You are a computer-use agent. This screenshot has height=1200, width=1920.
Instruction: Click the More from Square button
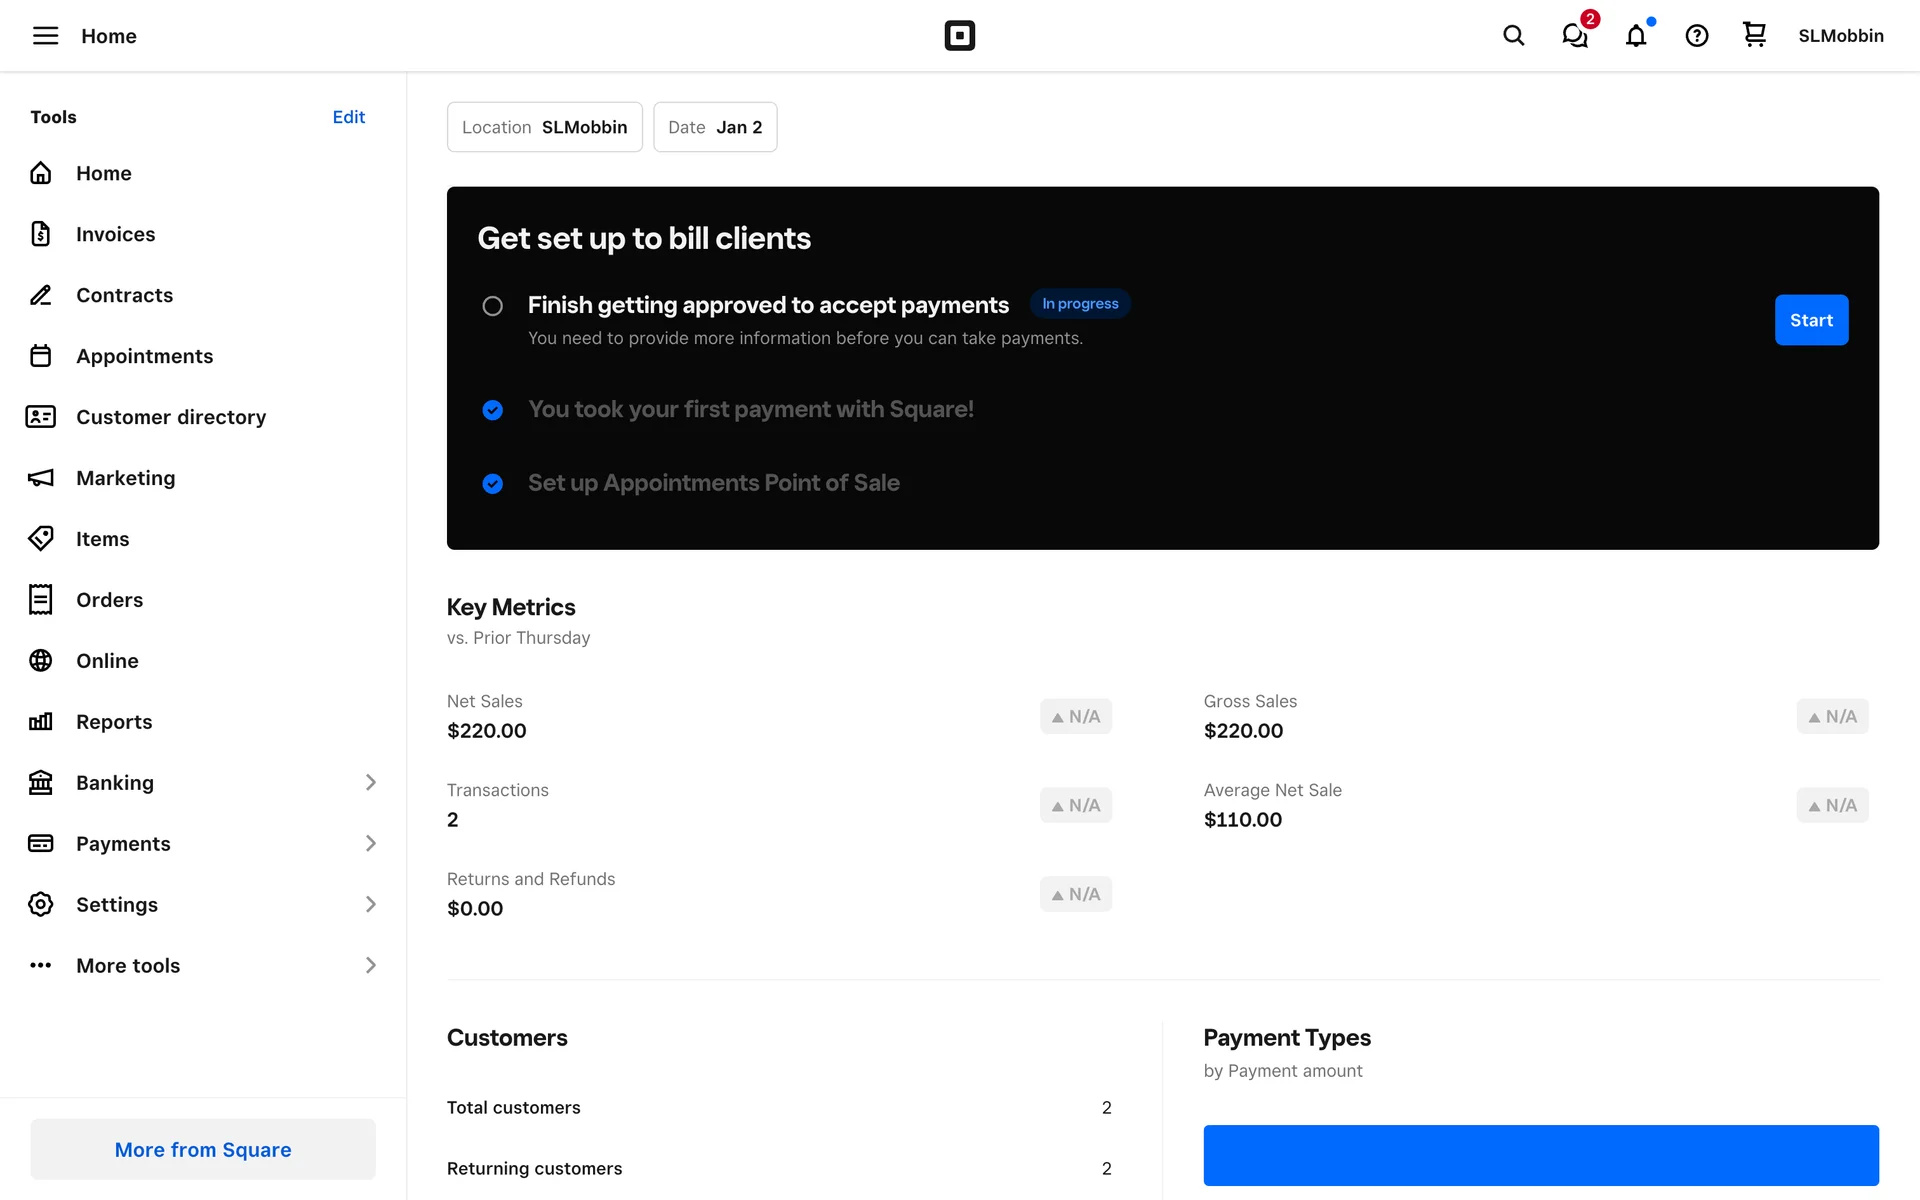203,1149
